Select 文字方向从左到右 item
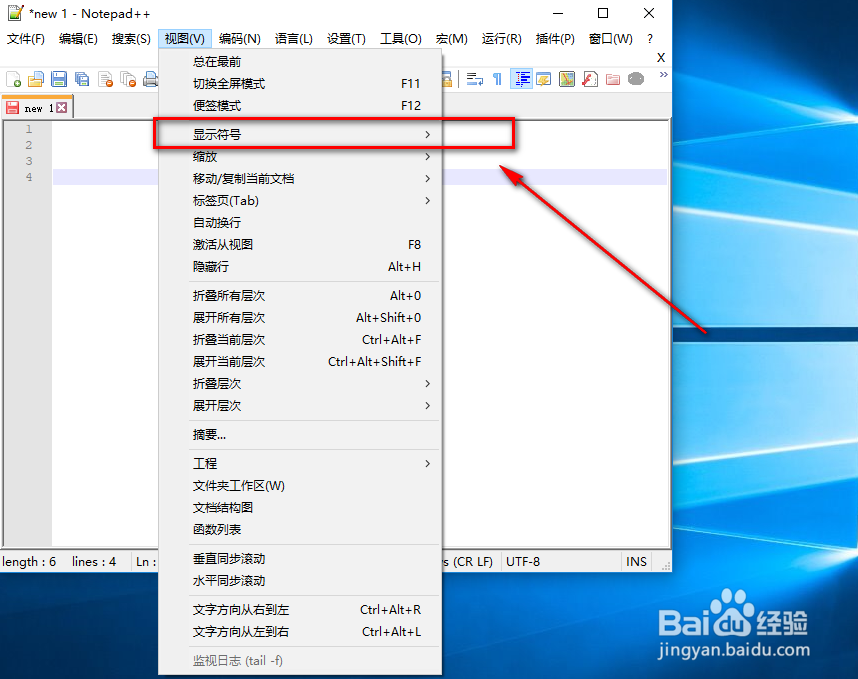 point(300,631)
